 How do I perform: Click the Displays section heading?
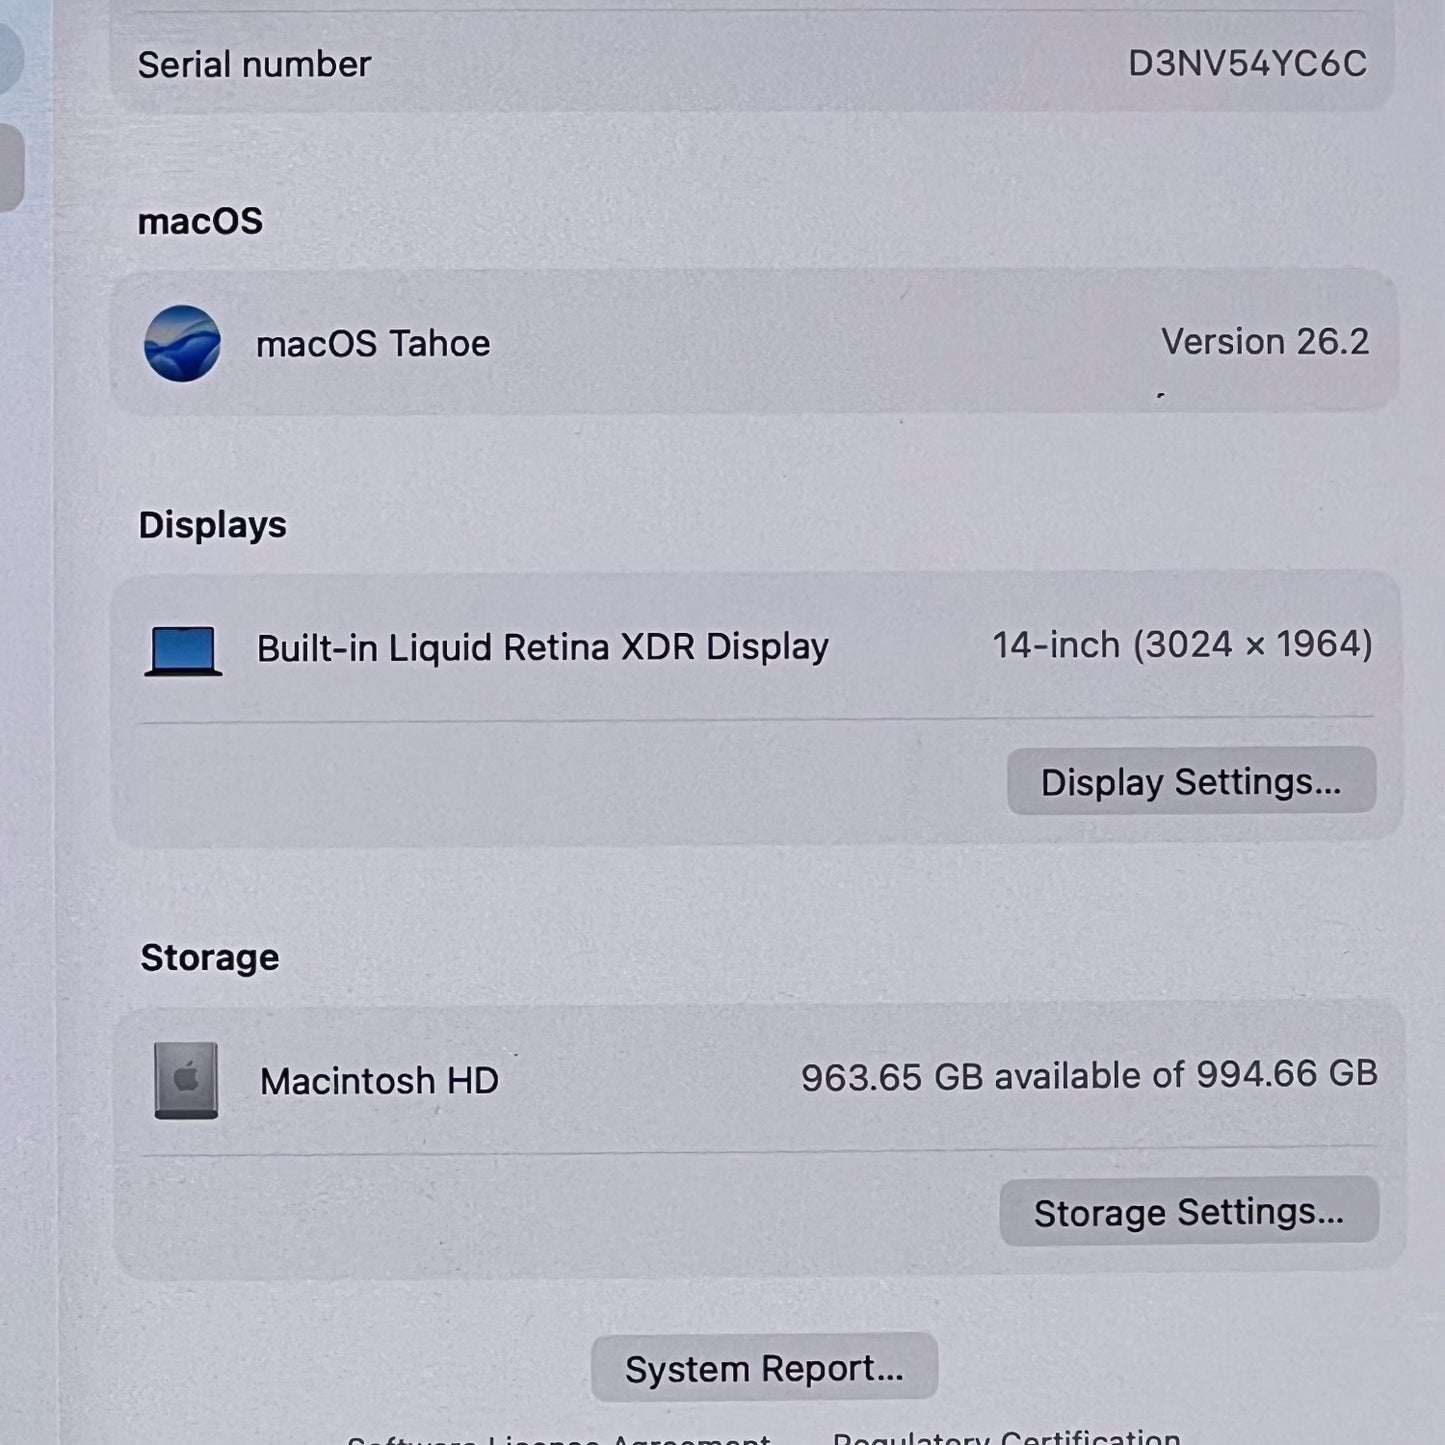[x=212, y=525]
